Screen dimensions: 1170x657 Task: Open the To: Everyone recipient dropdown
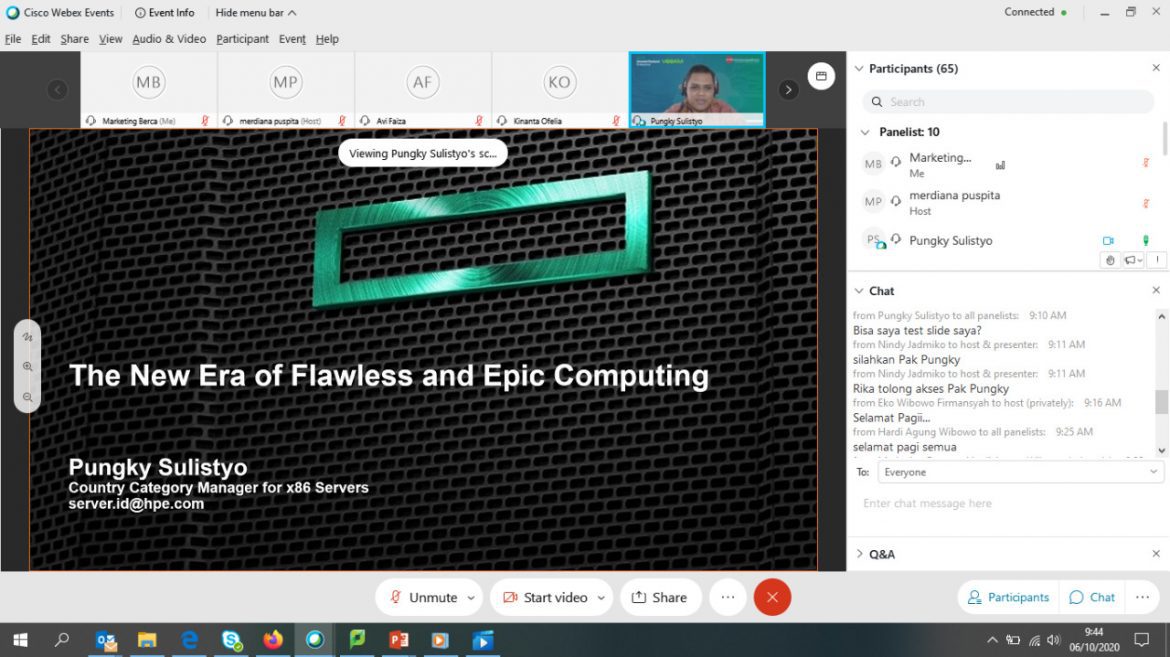pos(1020,472)
